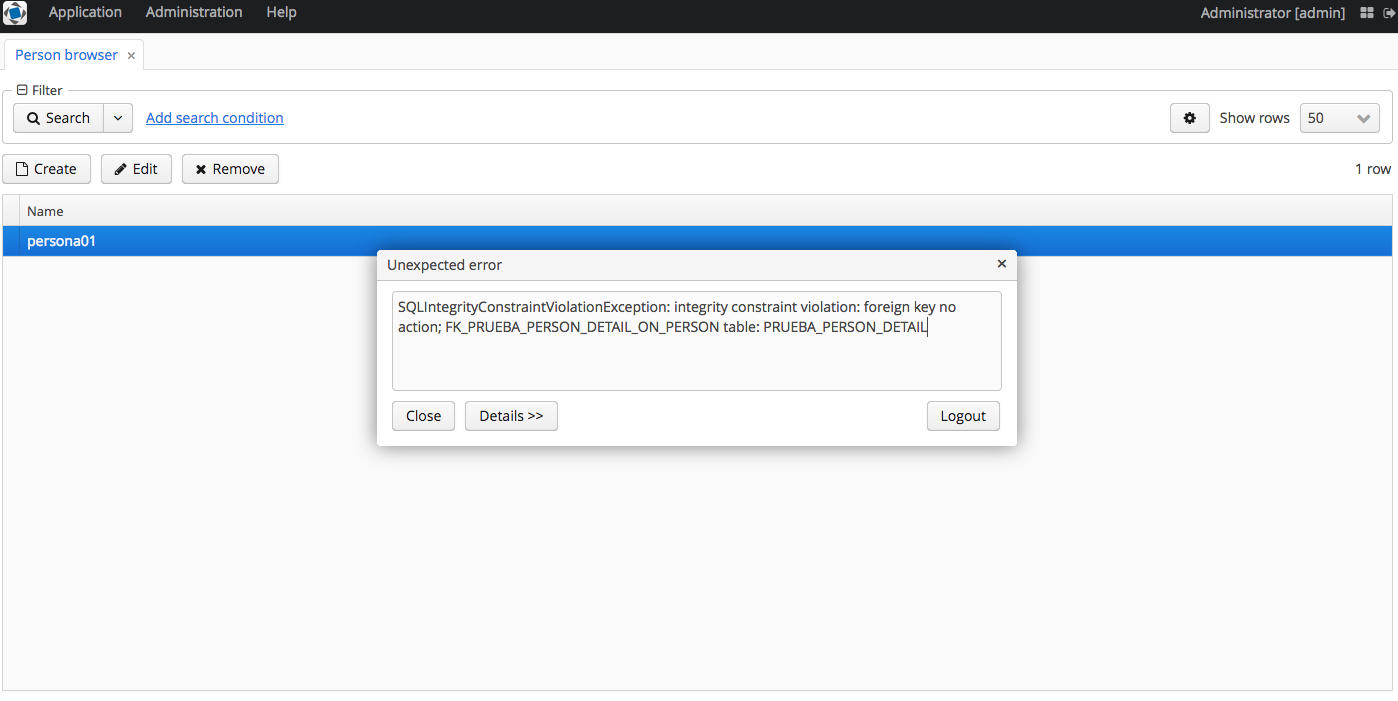The height and width of the screenshot is (701, 1398).
Task: Show error Details >> in the dialog
Action: (511, 416)
